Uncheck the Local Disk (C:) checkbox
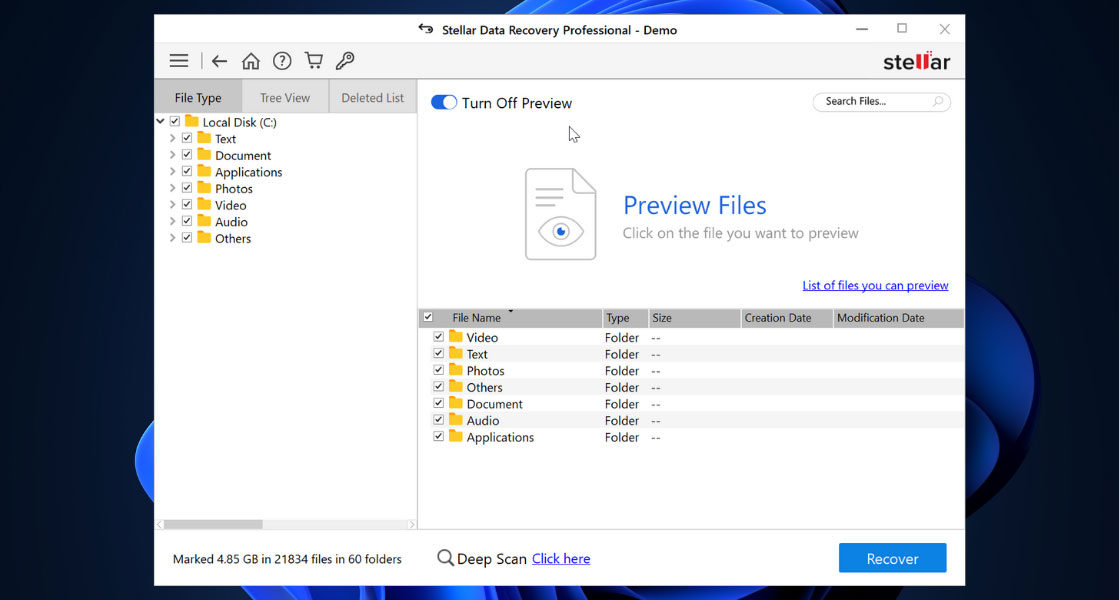The image size is (1119, 600). tap(174, 121)
